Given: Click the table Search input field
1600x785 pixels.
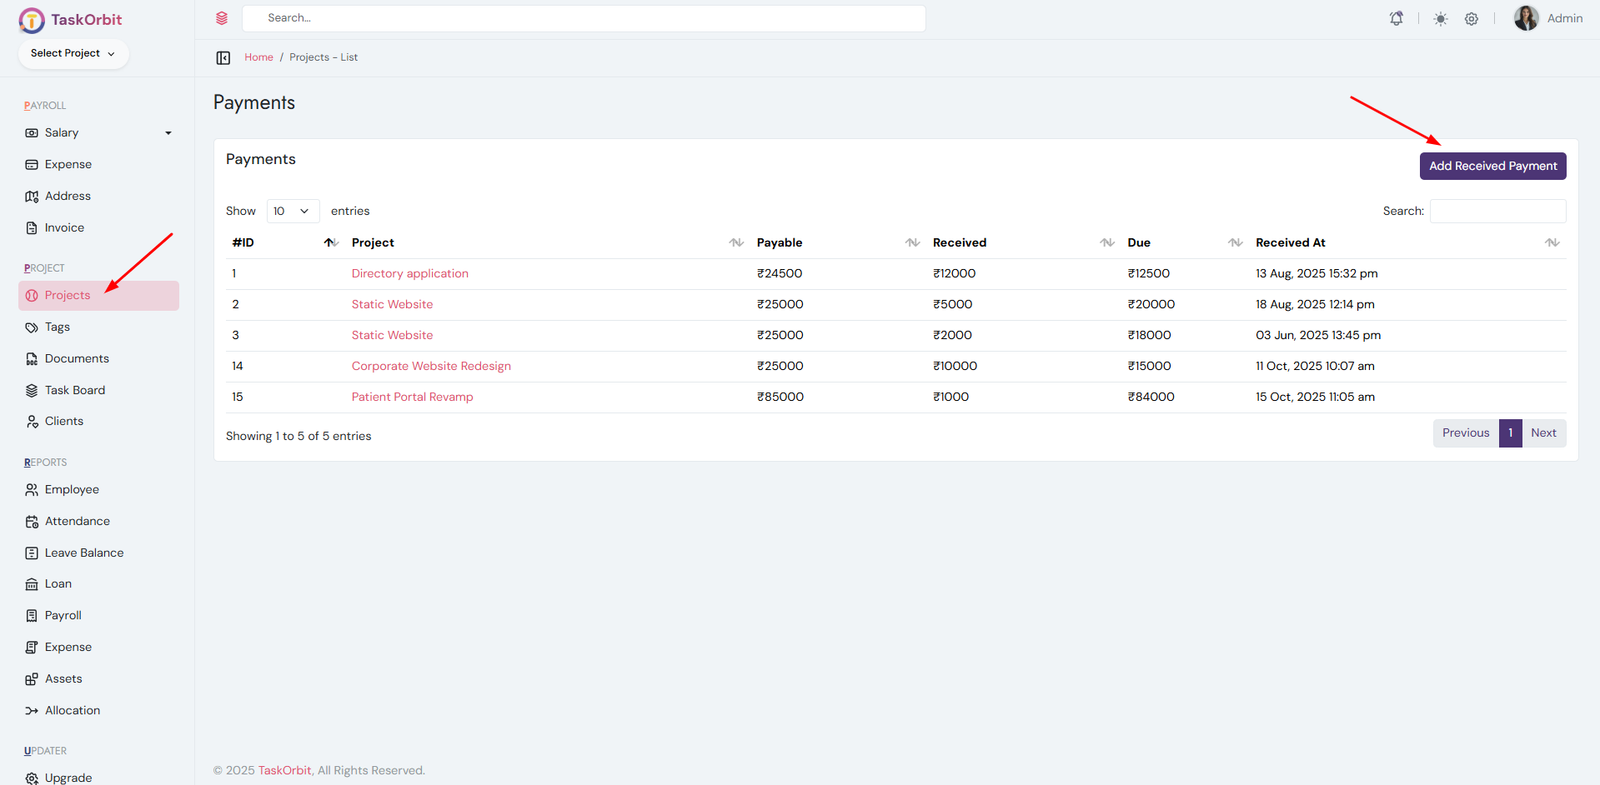Looking at the screenshot, I should [x=1498, y=211].
